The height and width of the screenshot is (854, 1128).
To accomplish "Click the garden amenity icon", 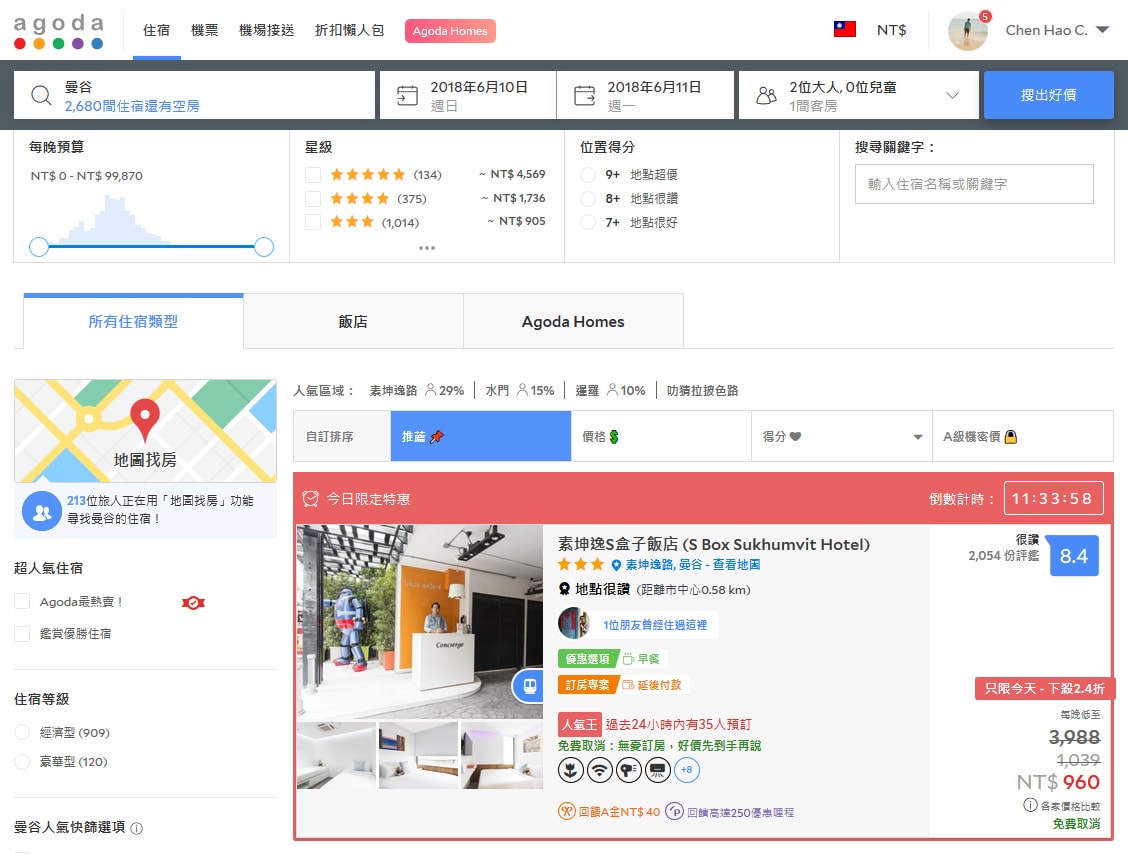I will coord(570,770).
